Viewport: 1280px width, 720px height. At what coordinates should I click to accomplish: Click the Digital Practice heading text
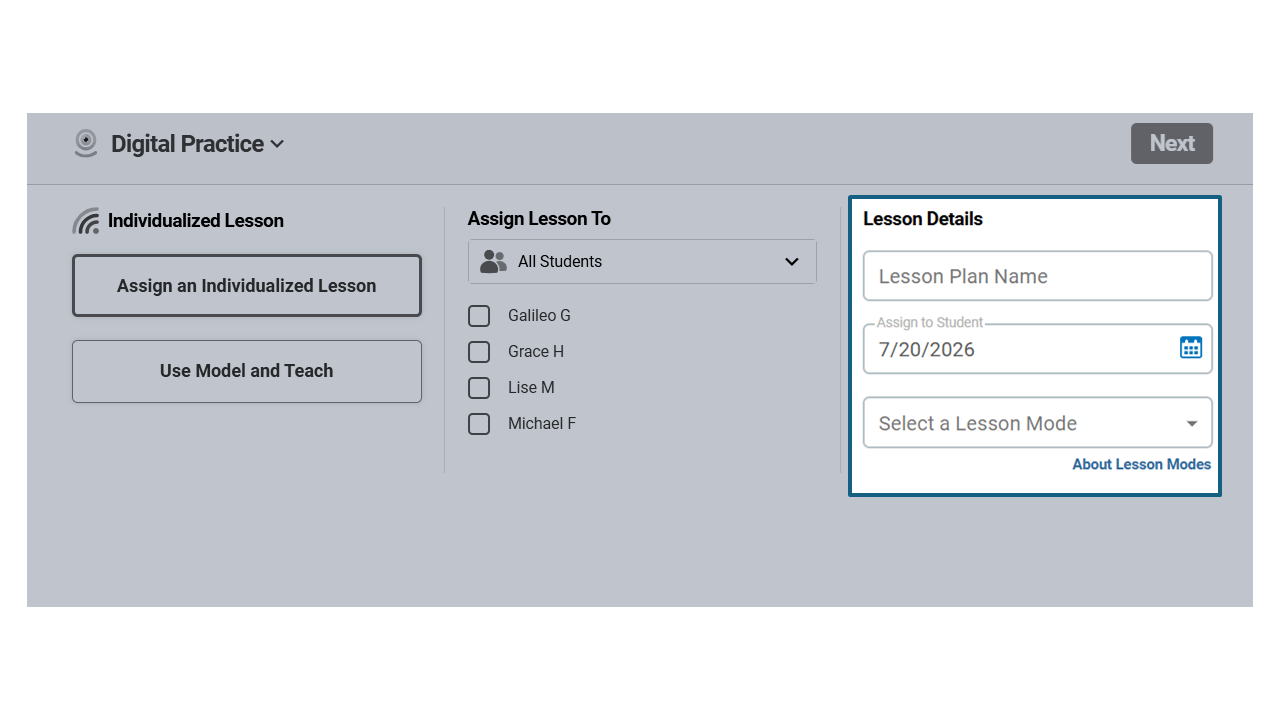pyautogui.click(x=187, y=144)
